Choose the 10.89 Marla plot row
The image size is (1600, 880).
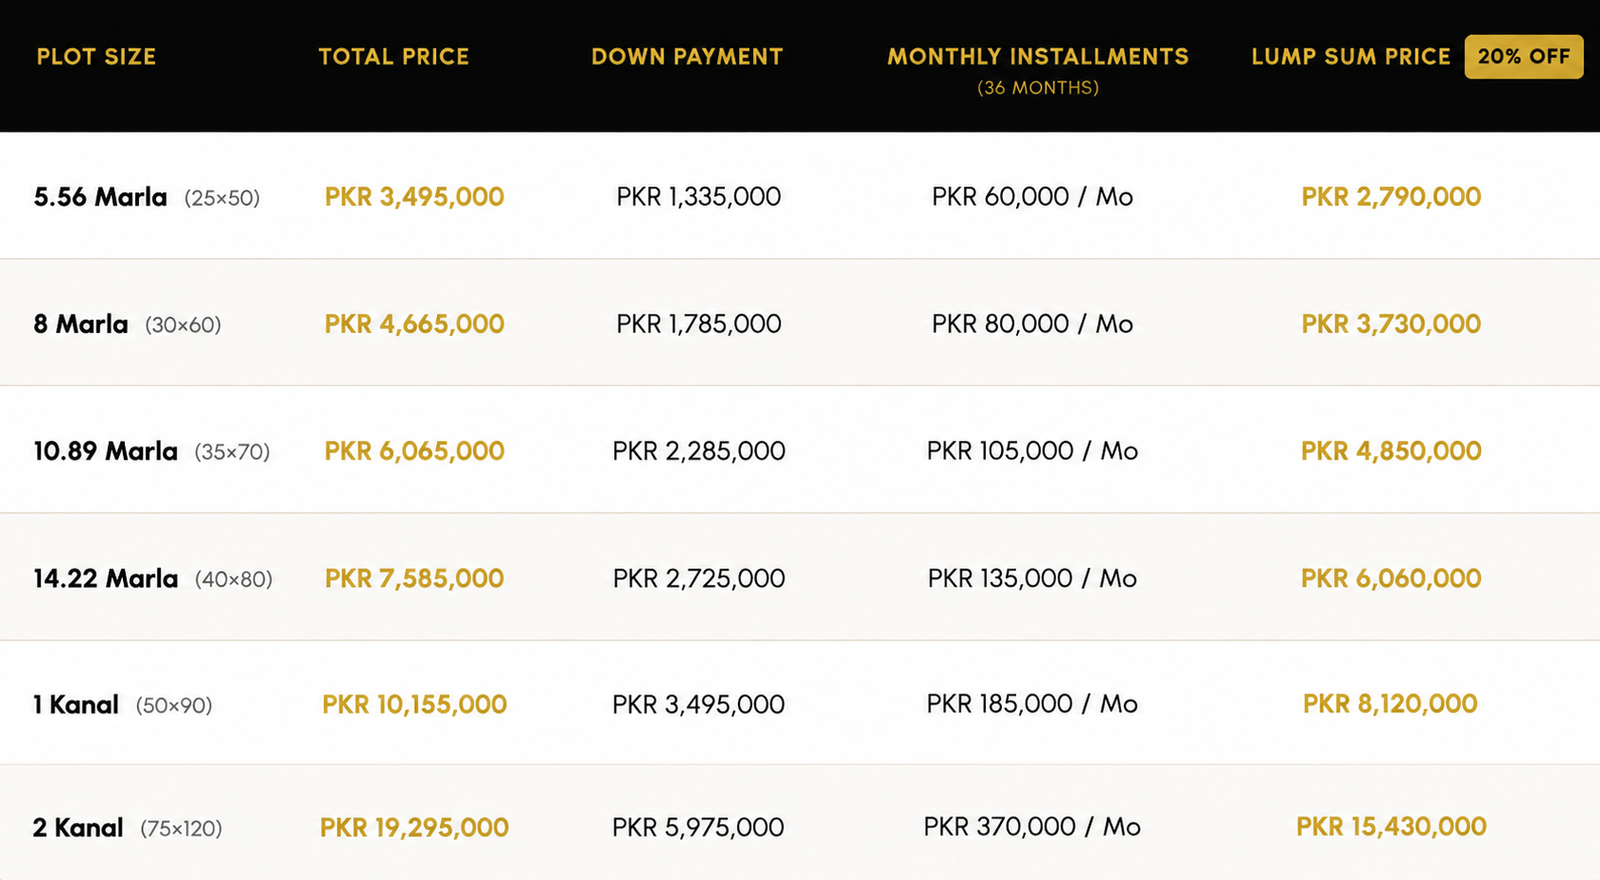(800, 450)
